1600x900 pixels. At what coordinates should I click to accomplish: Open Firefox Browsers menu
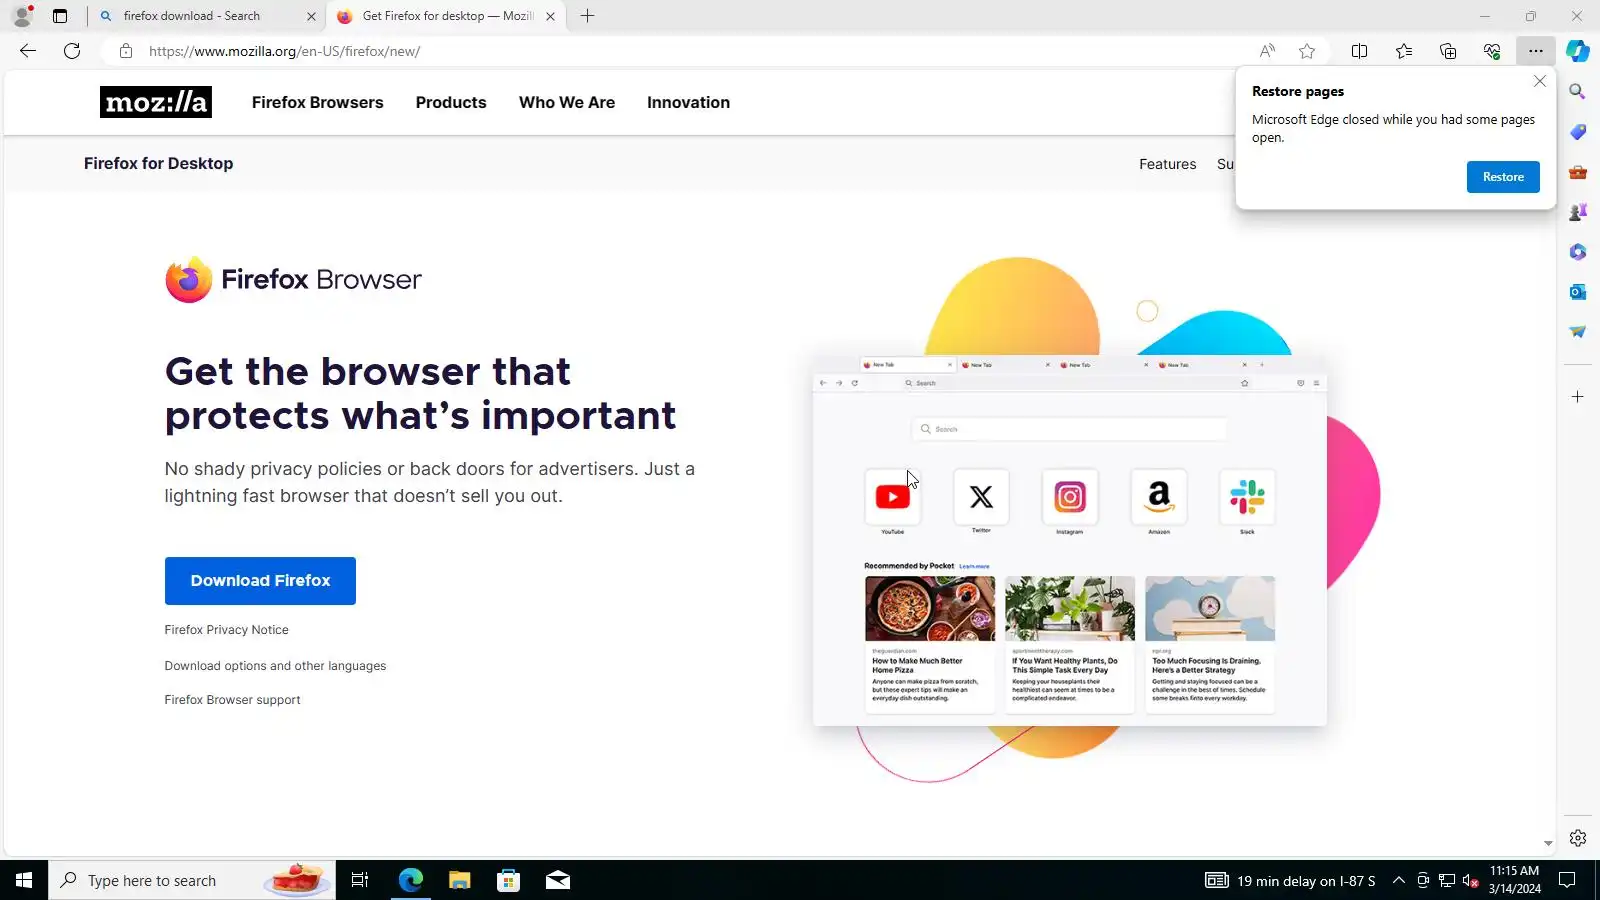(x=317, y=102)
